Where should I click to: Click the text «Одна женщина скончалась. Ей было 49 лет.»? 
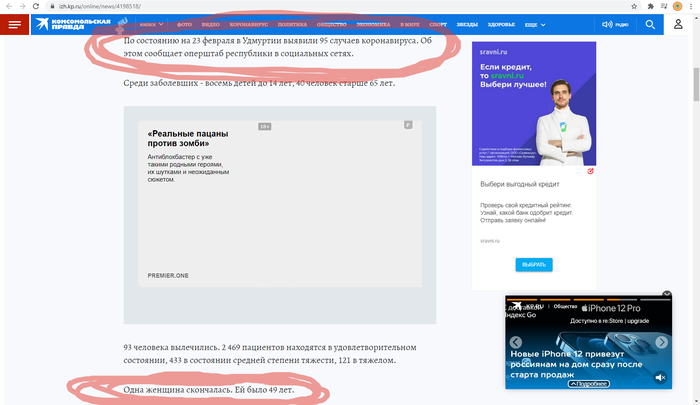tap(209, 390)
